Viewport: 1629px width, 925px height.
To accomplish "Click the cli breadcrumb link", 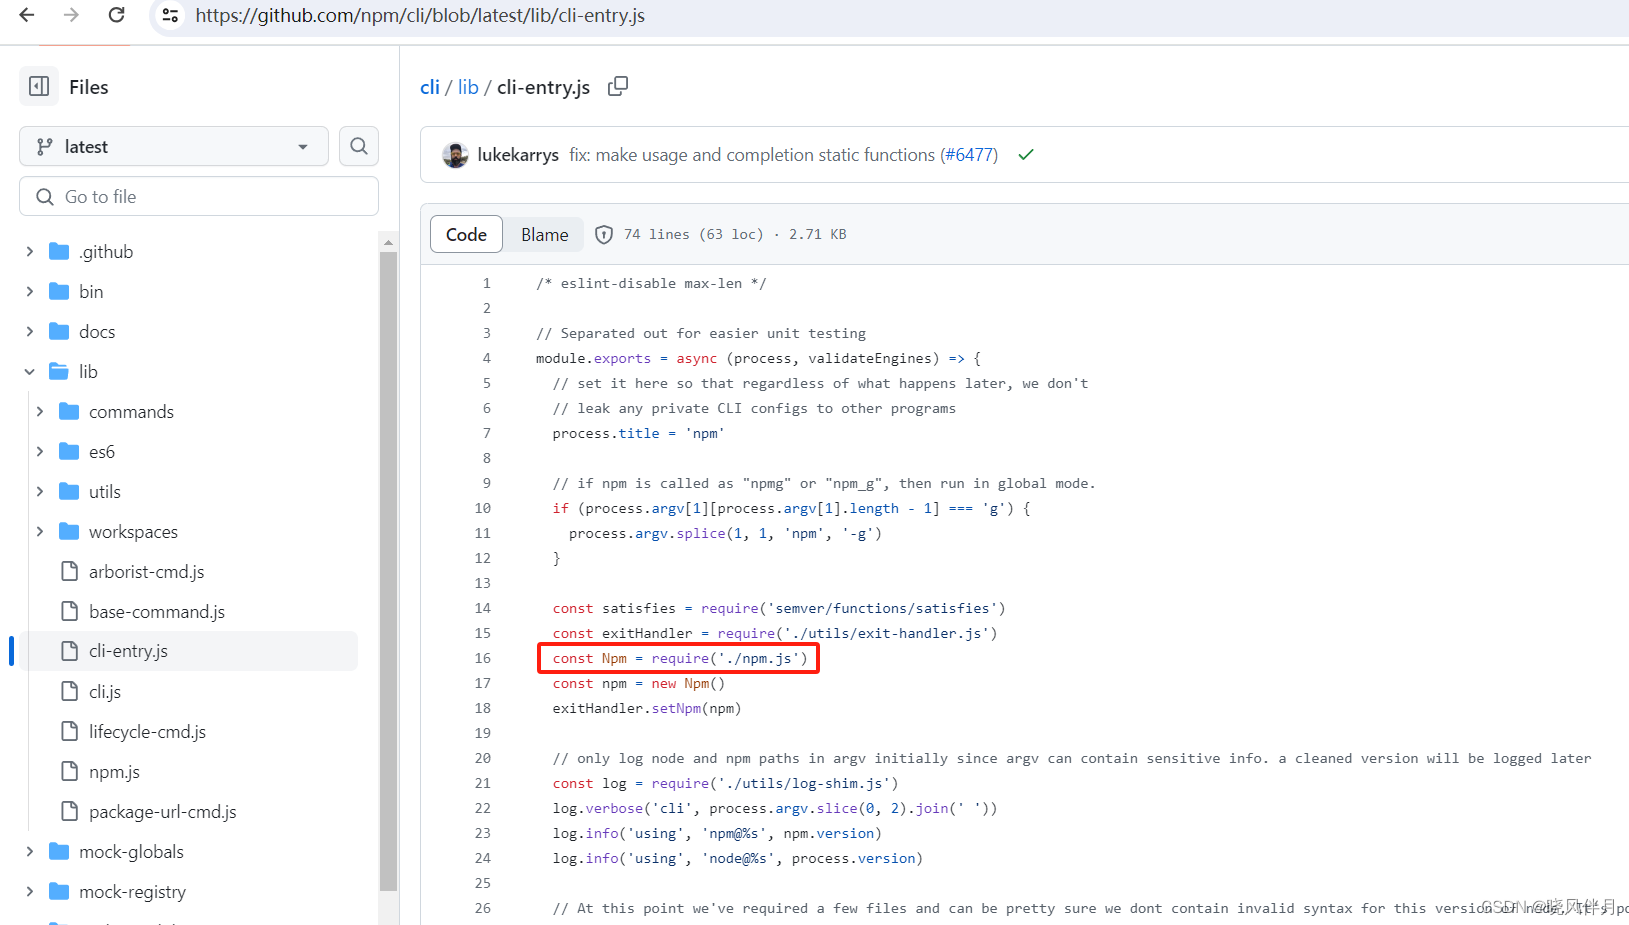I will point(430,87).
